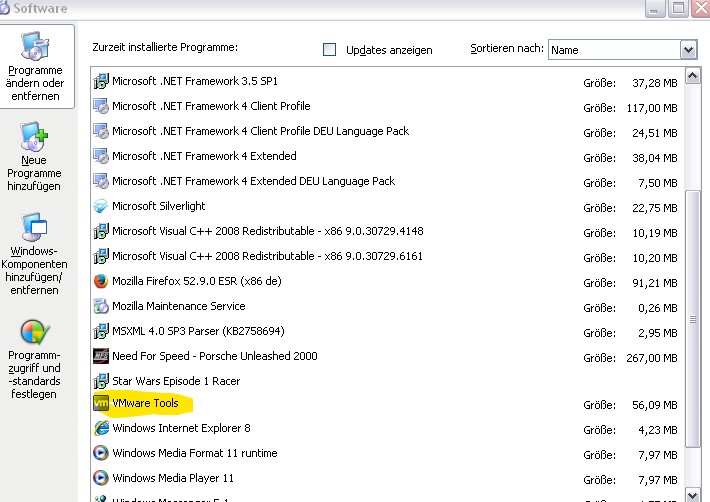The width and height of the screenshot is (710, 502).
Task: Click the MSXML 4.0 SP3 Parser icon
Action: [x=101, y=331]
